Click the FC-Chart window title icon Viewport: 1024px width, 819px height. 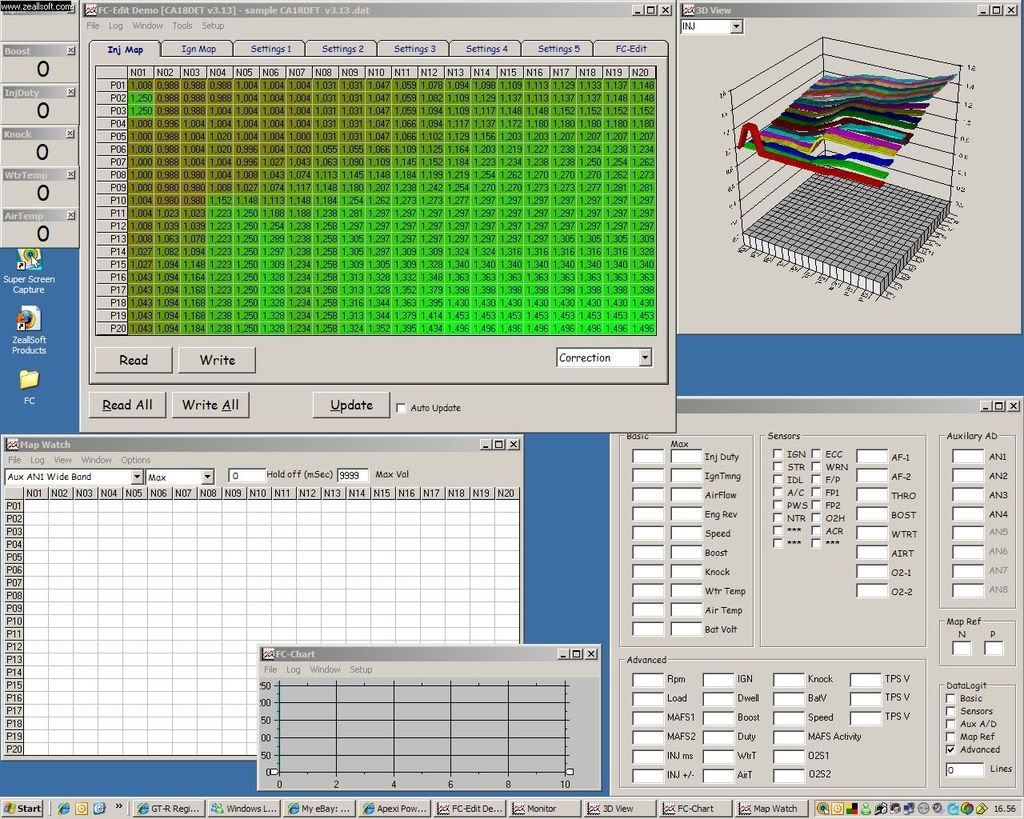268,654
